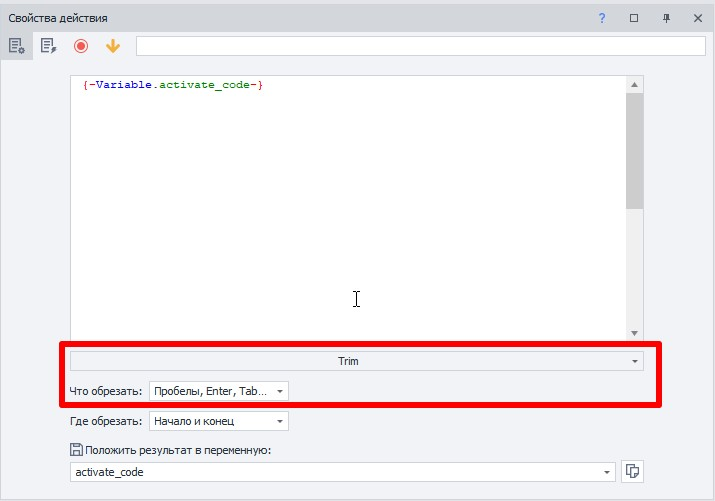
Task: Open the action properties settings tab icon
Action: pos(16,46)
